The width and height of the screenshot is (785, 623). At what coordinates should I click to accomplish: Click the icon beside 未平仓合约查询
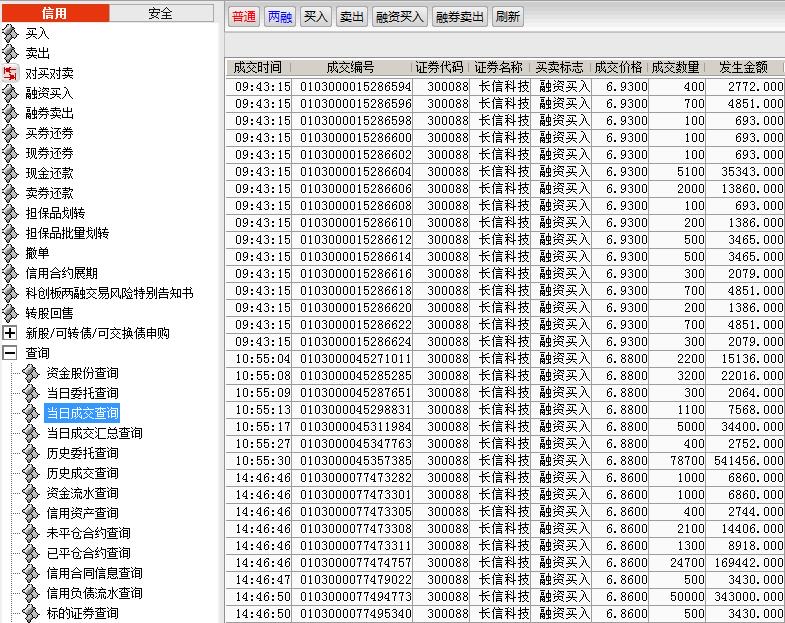[x=31, y=533]
